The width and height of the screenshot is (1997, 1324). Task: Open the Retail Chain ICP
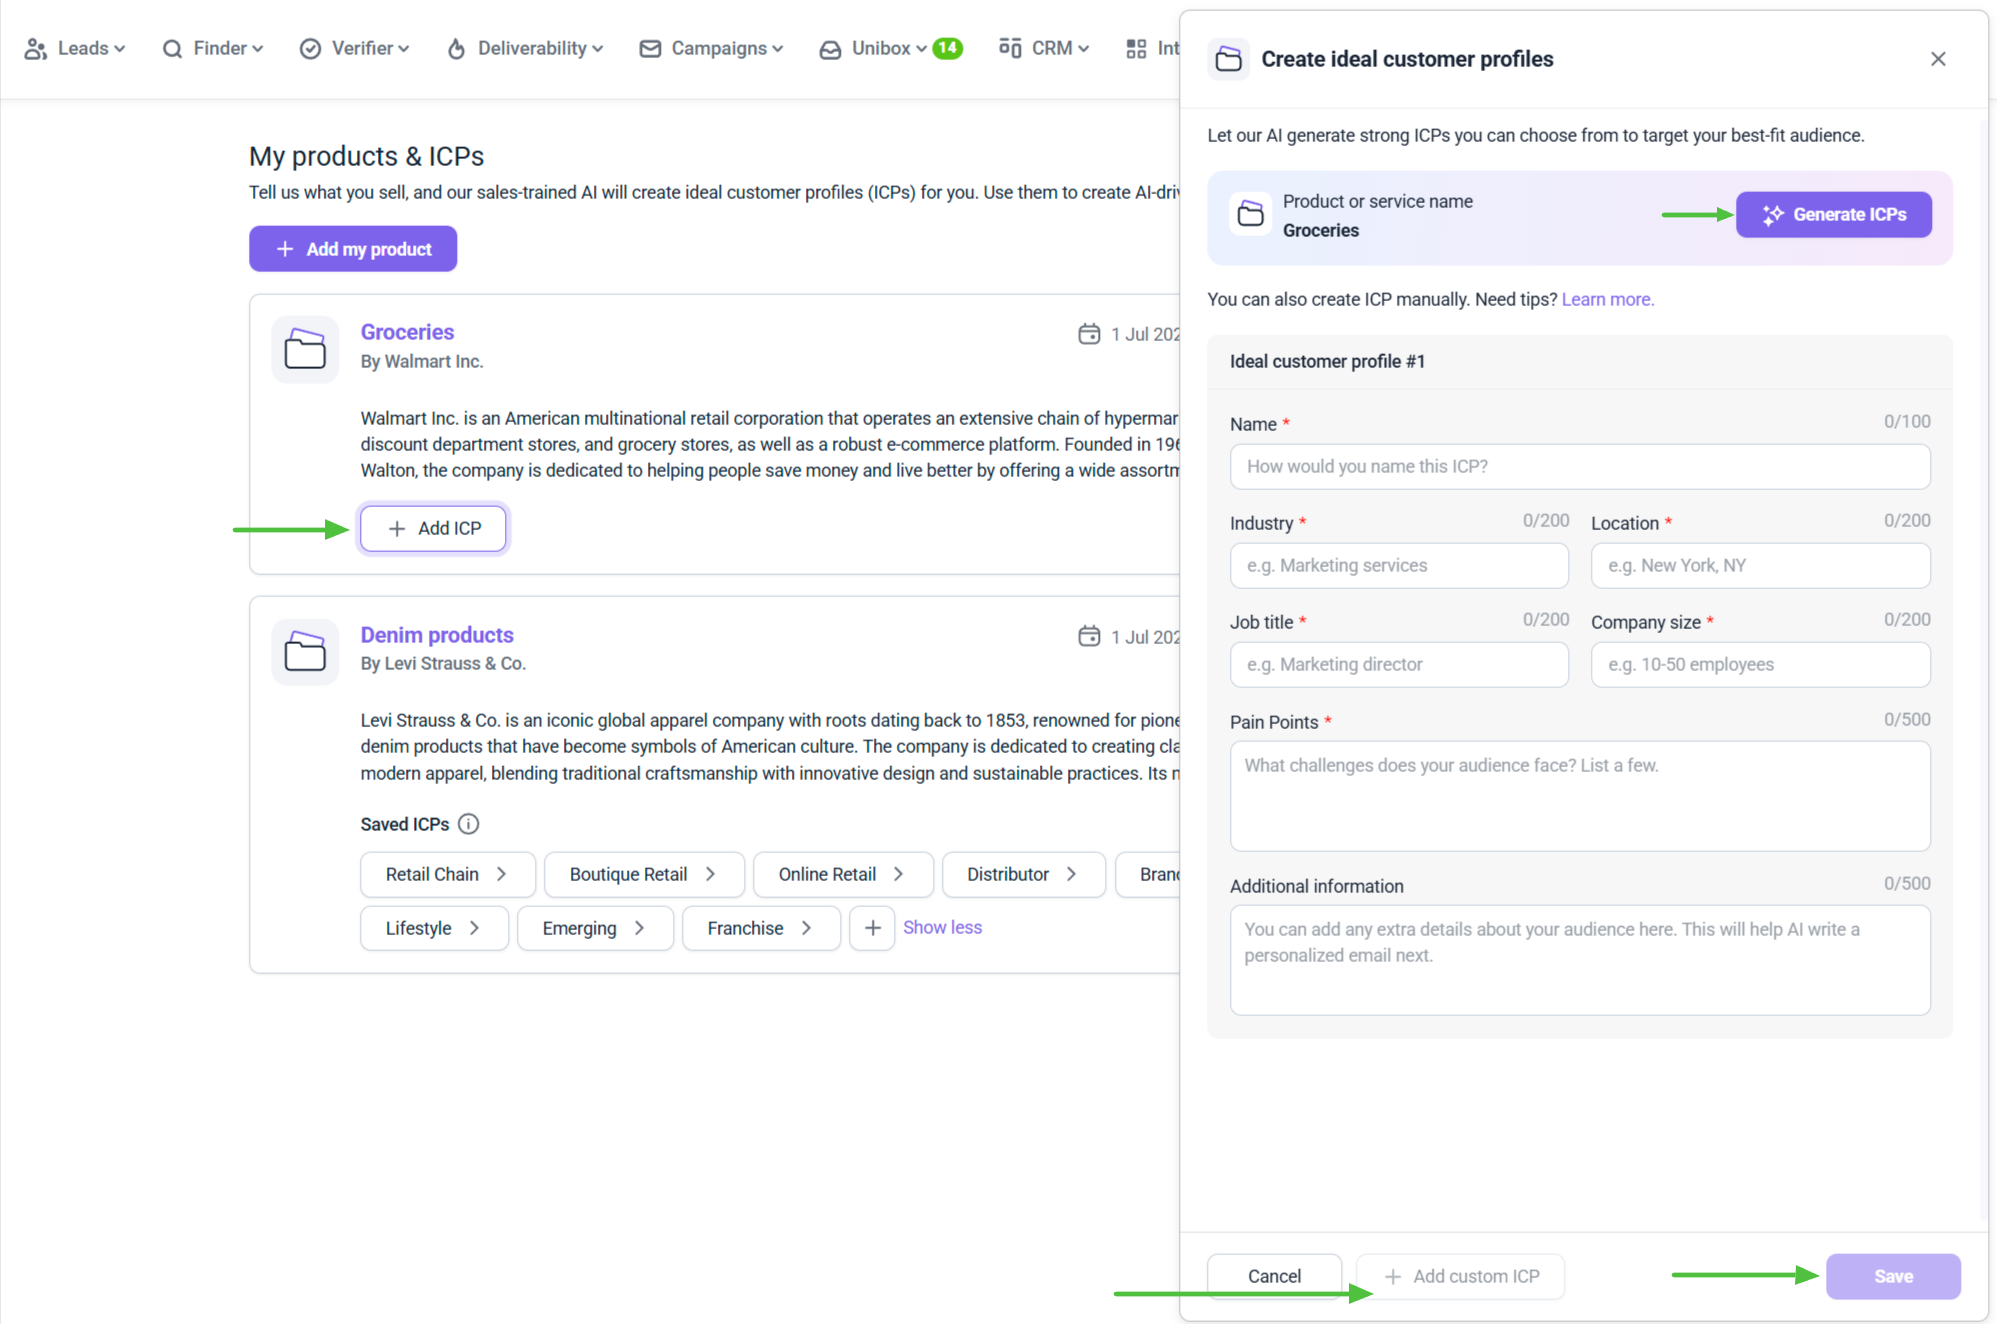click(x=448, y=874)
